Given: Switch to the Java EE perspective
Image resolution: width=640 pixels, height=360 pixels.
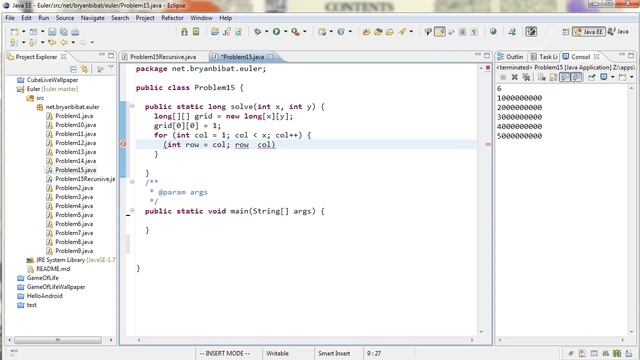Looking at the screenshot, I should [x=588, y=32].
